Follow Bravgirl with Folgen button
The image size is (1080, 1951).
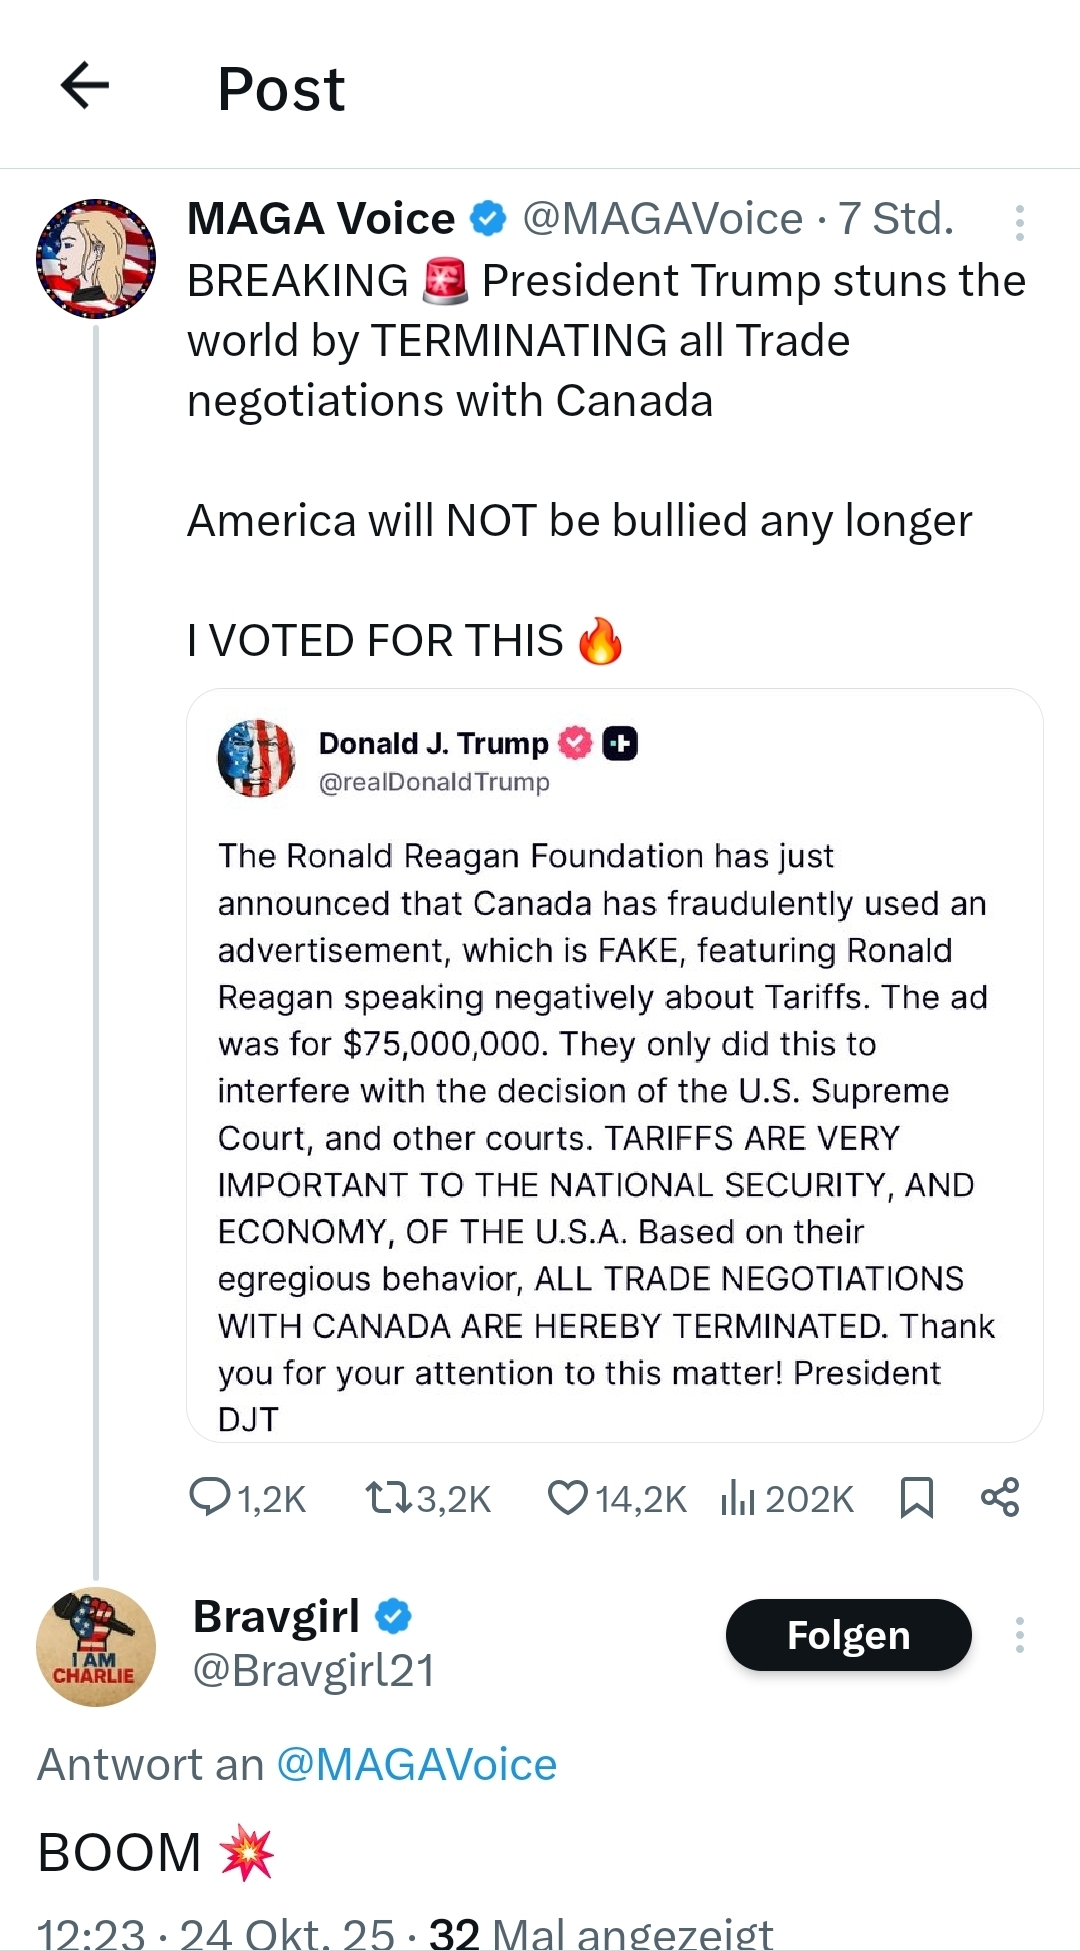coord(848,1635)
